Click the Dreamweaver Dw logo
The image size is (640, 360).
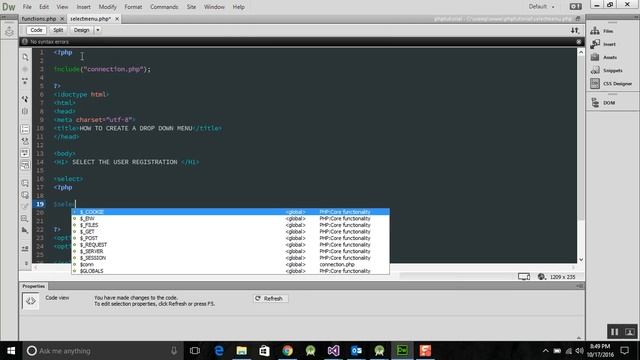tap(9, 7)
